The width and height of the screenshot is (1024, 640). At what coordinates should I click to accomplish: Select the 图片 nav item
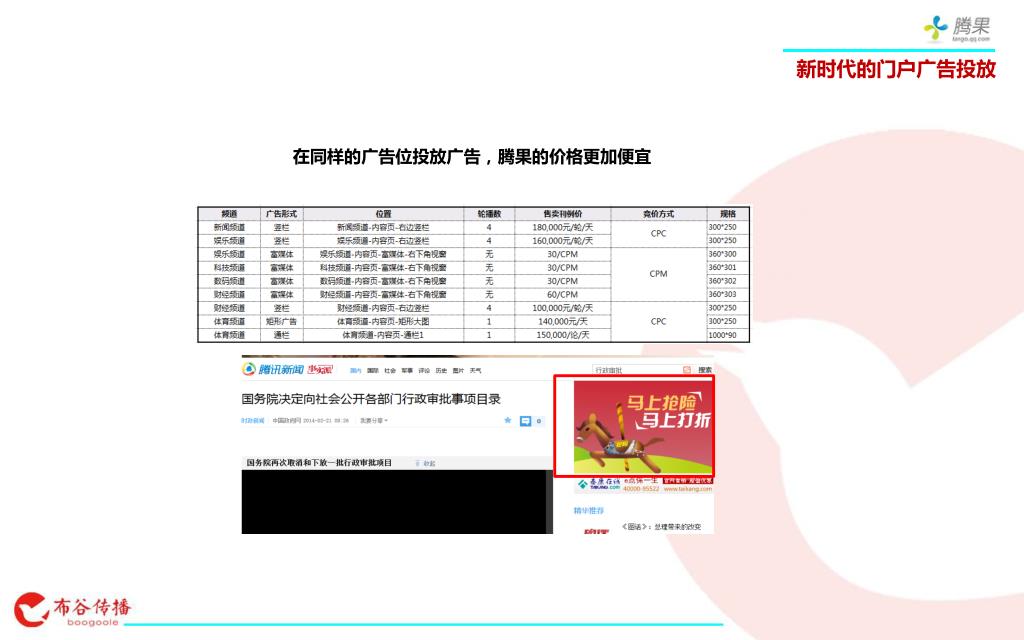(x=458, y=370)
